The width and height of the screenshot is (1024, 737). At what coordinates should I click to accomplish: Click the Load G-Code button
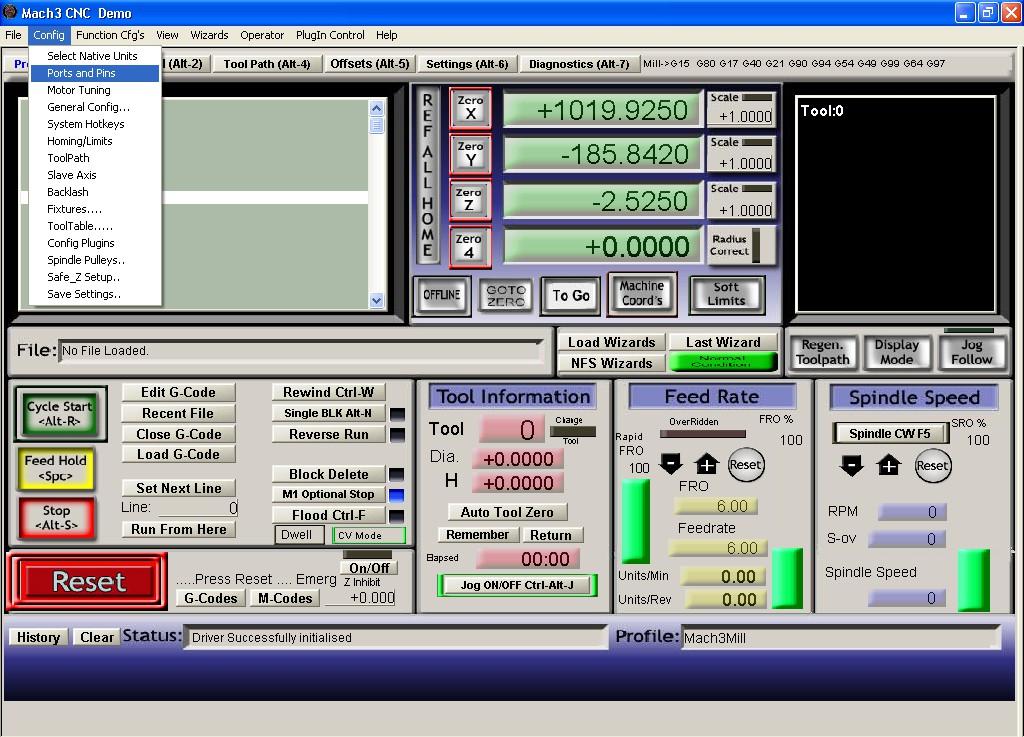178,454
